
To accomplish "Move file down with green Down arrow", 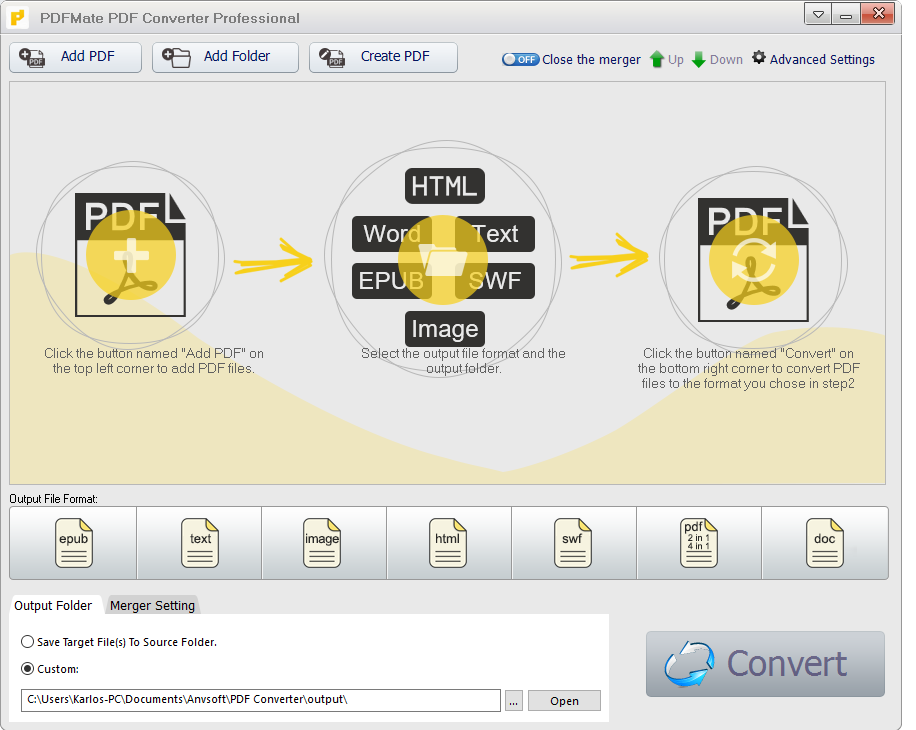I will 717,60.
